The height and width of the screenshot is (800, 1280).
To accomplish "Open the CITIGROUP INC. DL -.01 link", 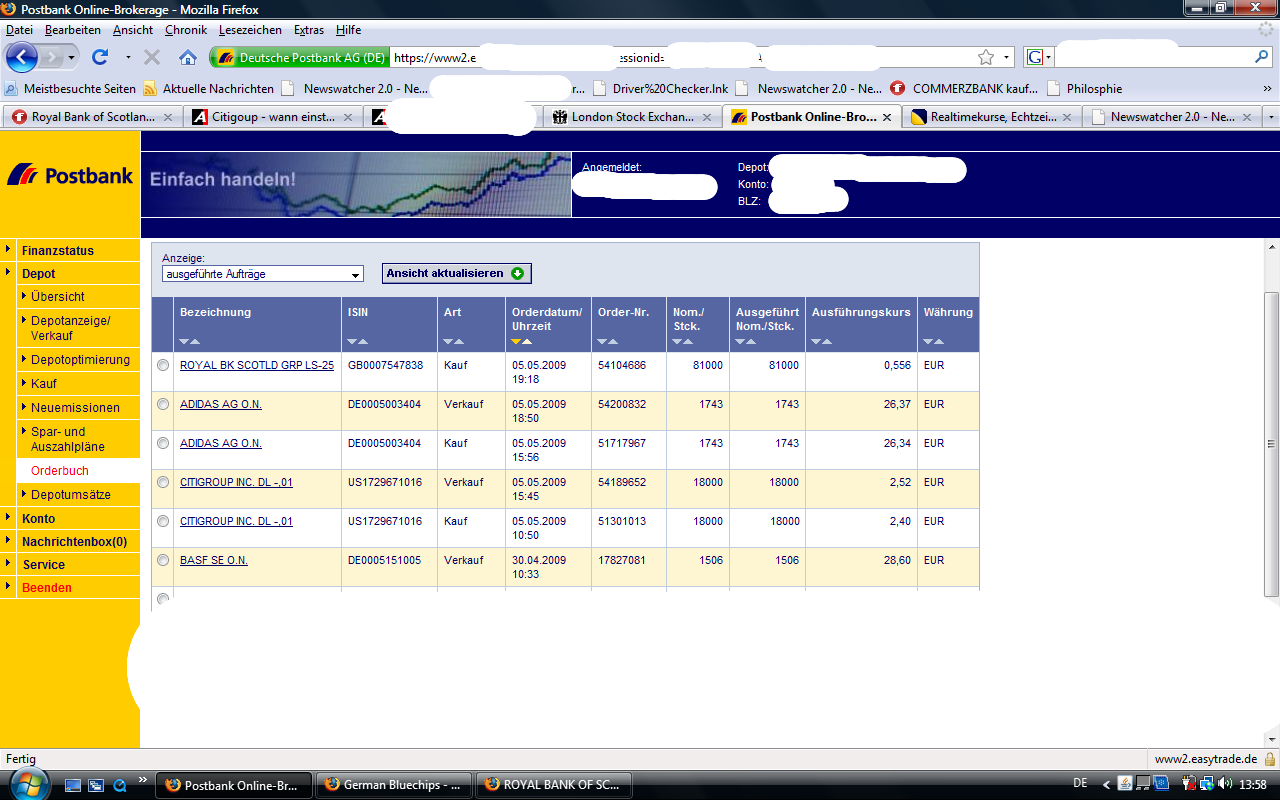I will (x=236, y=482).
